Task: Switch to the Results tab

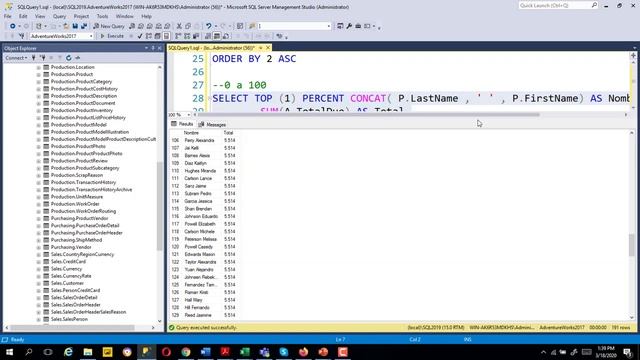Action: 182,124
